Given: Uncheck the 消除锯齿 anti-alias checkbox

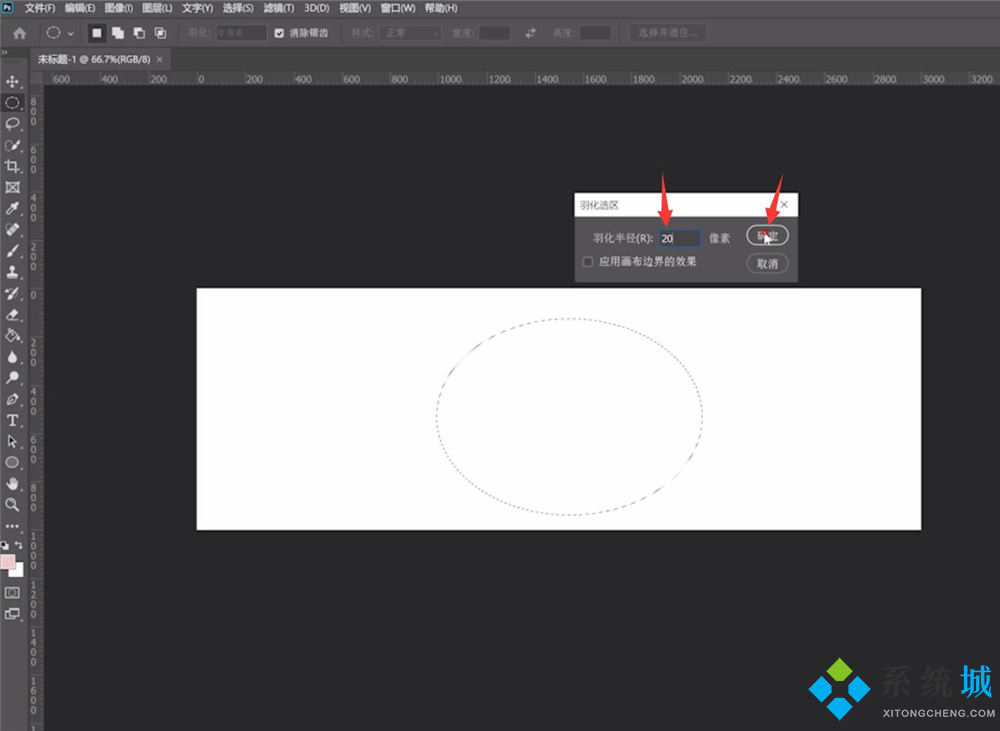Looking at the screenshot, I should pos(280,33).
